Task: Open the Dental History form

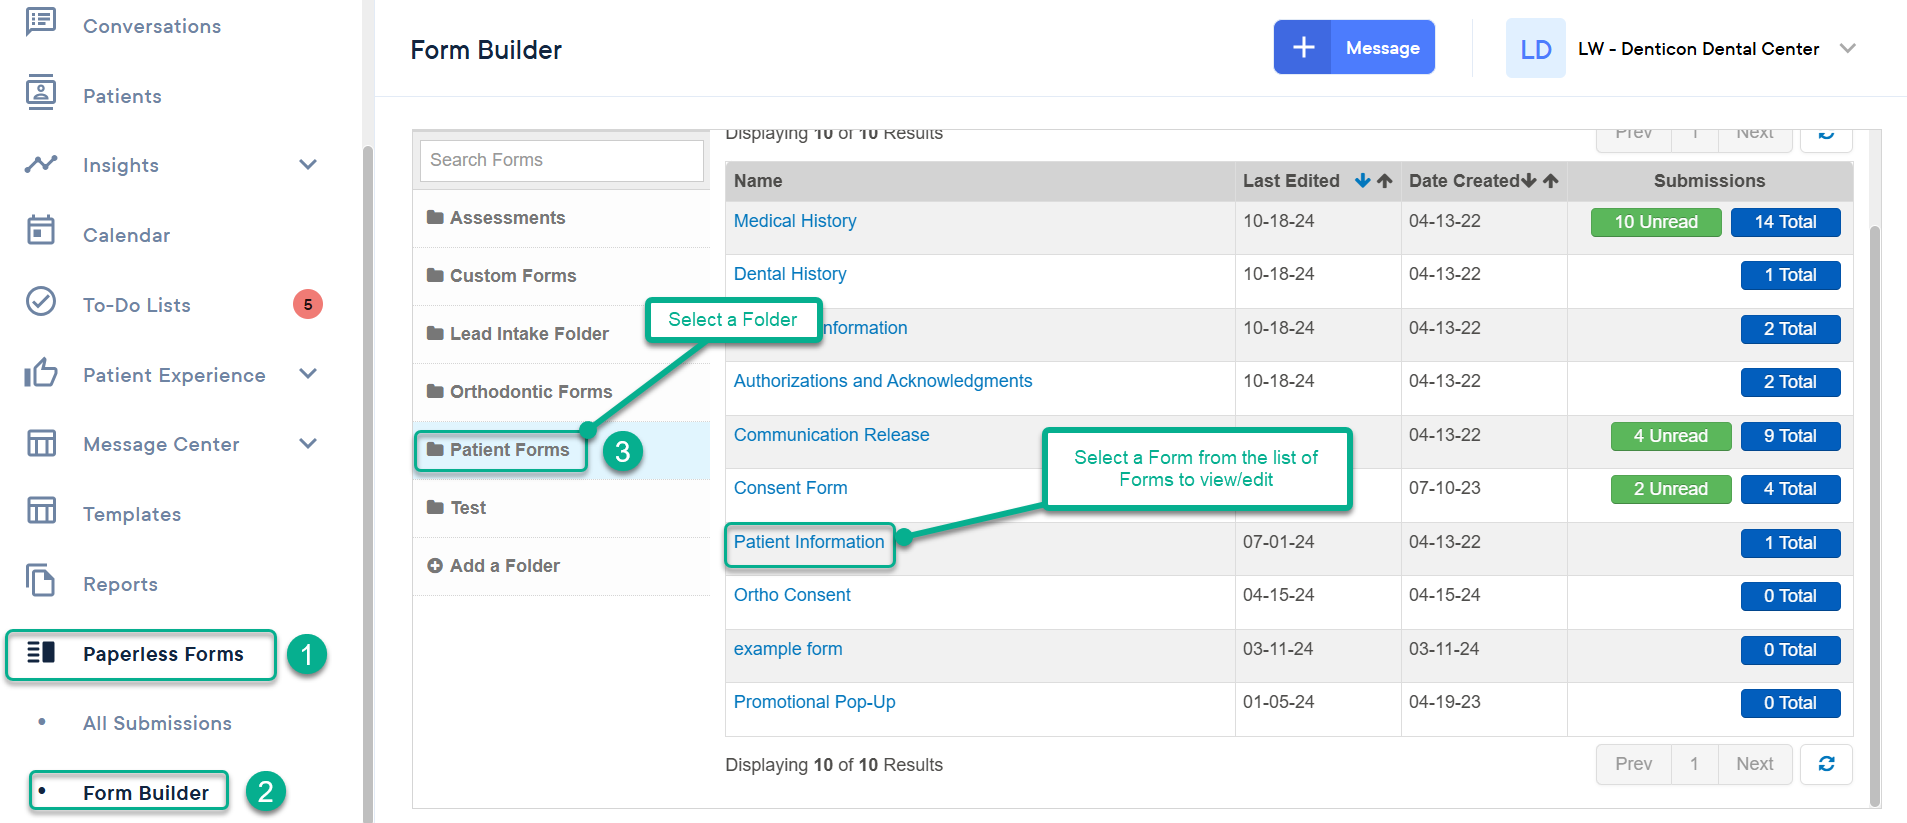Action: tap(790, 274)
